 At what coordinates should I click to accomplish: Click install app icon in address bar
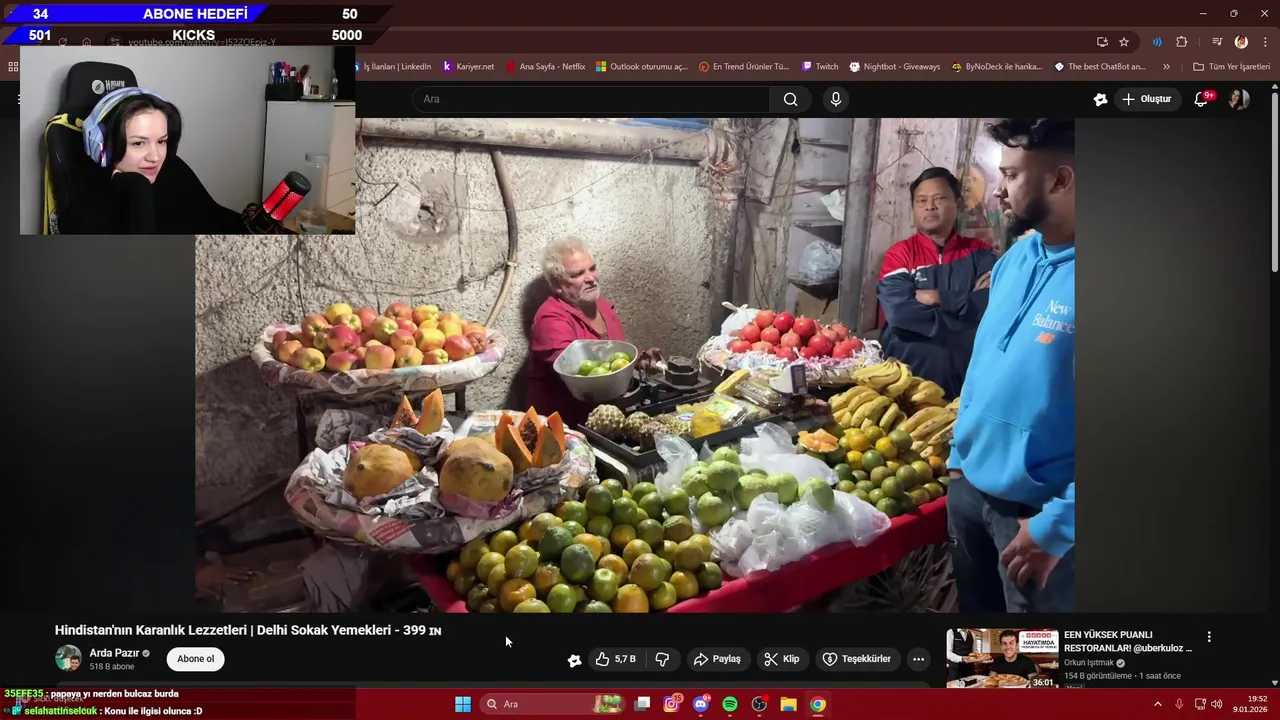1102,42
